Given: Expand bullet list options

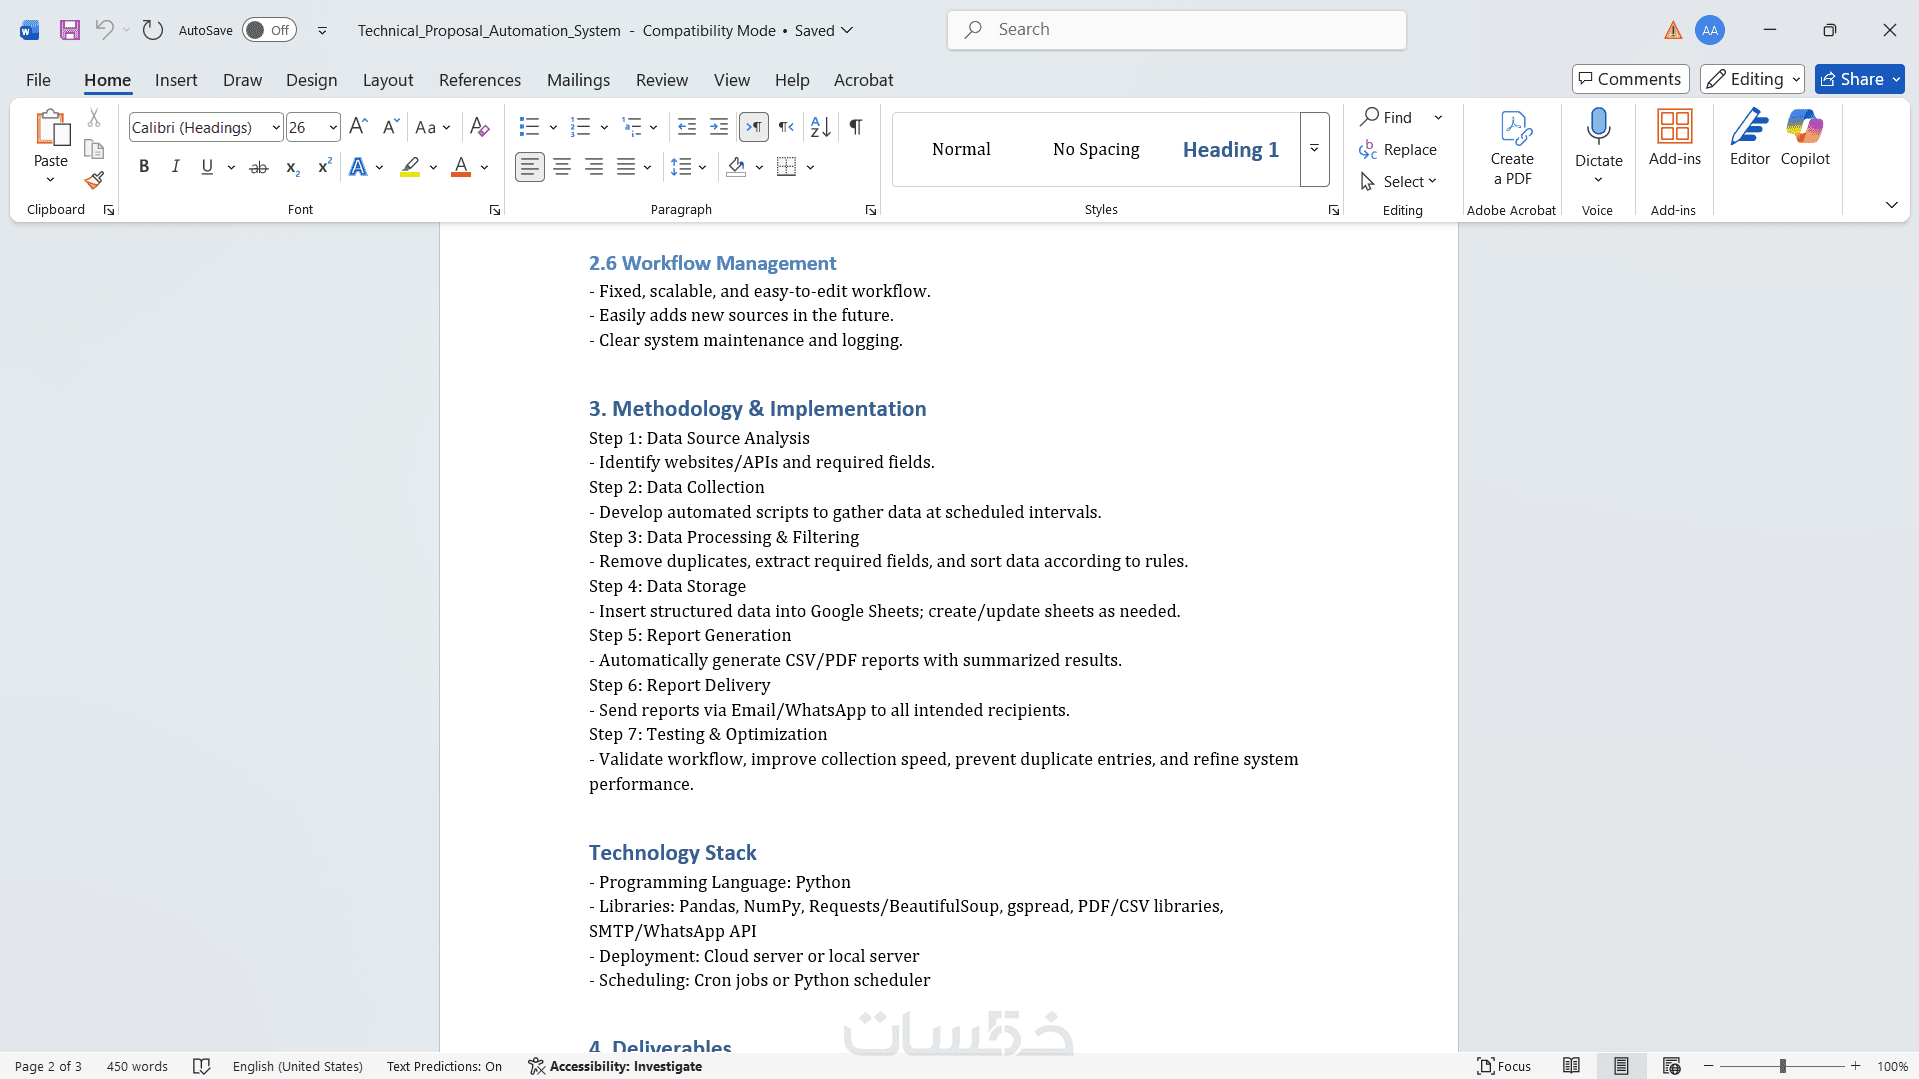Looking at the screenshot, I should tap(553, 127).
